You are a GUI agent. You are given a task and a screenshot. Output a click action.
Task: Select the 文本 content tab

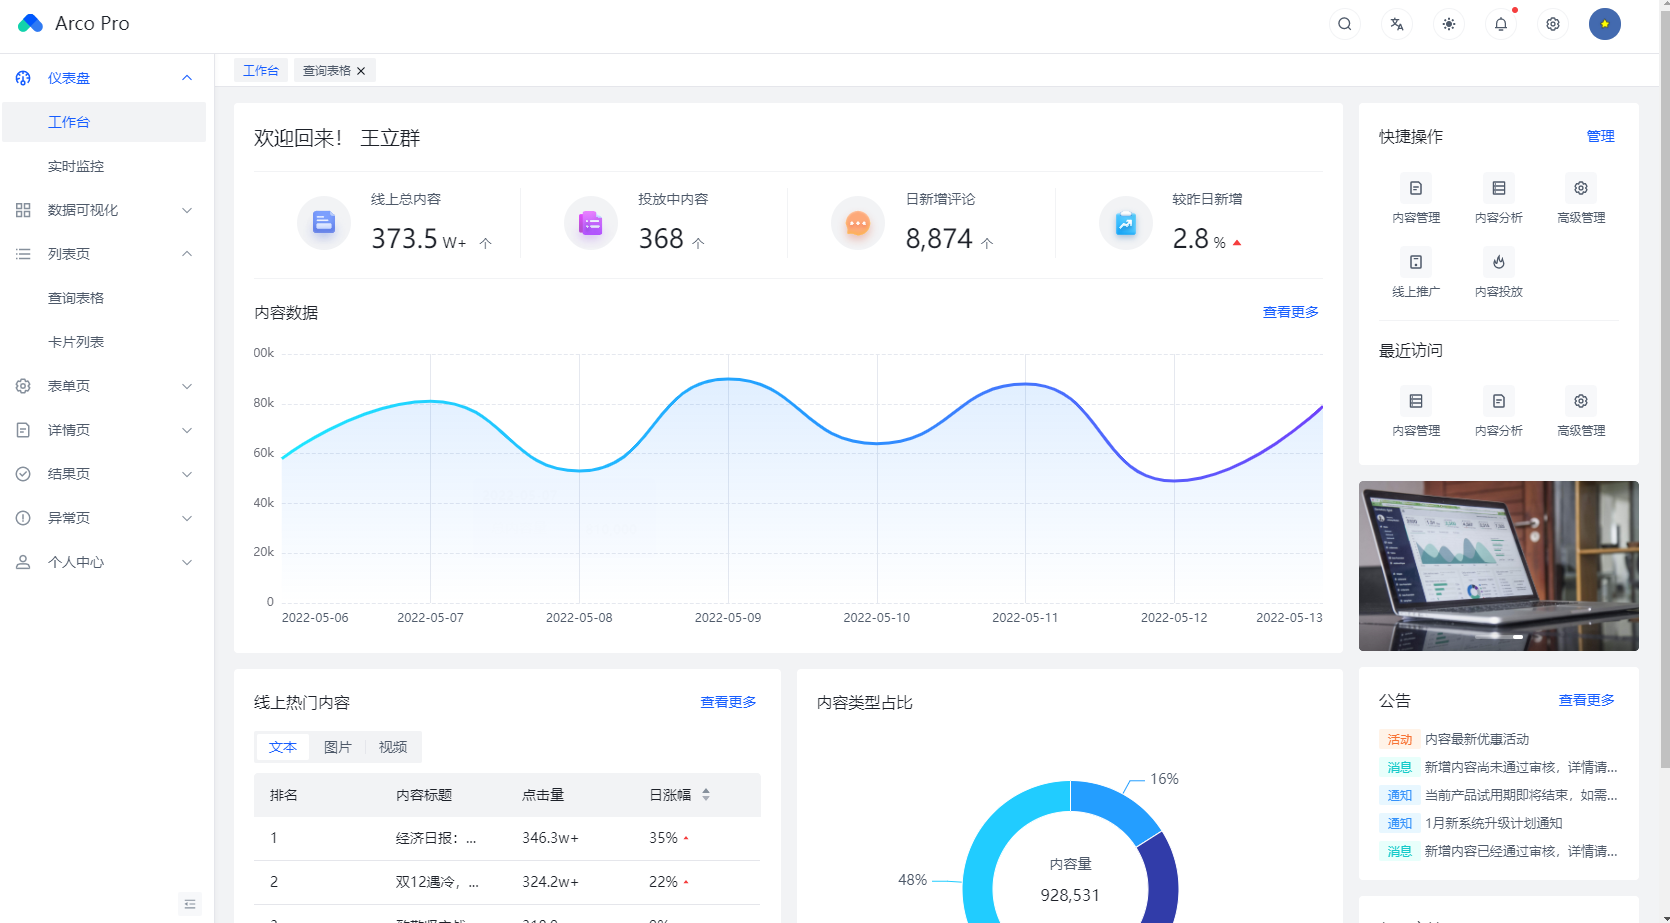283,747
